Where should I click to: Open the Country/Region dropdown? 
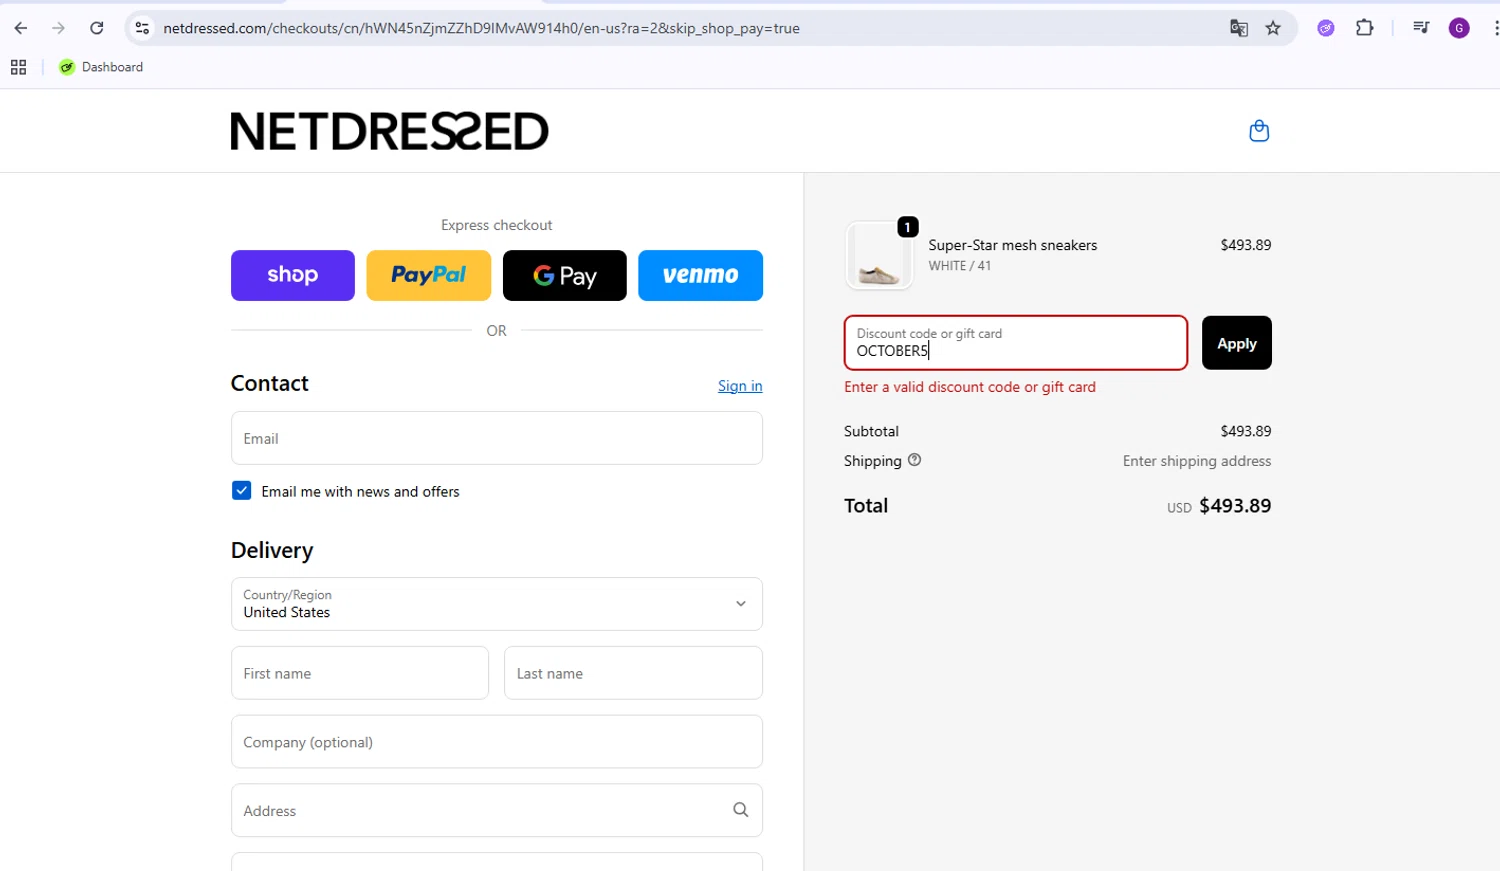tap(497, 604)
